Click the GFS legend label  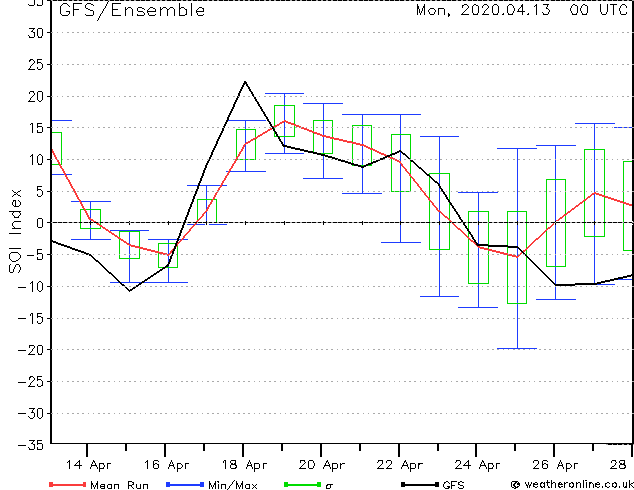pos(453,485)
